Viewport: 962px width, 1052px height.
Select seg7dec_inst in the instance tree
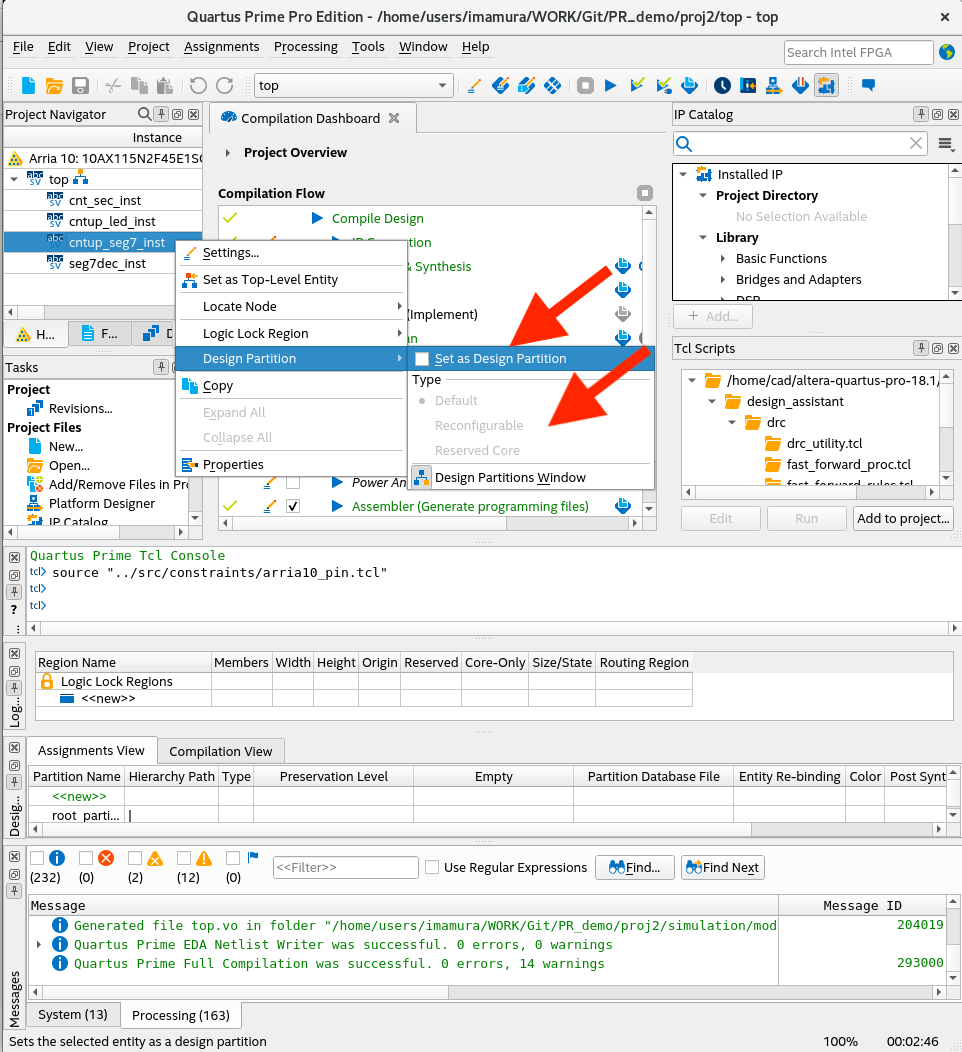[x=107, y=264]
